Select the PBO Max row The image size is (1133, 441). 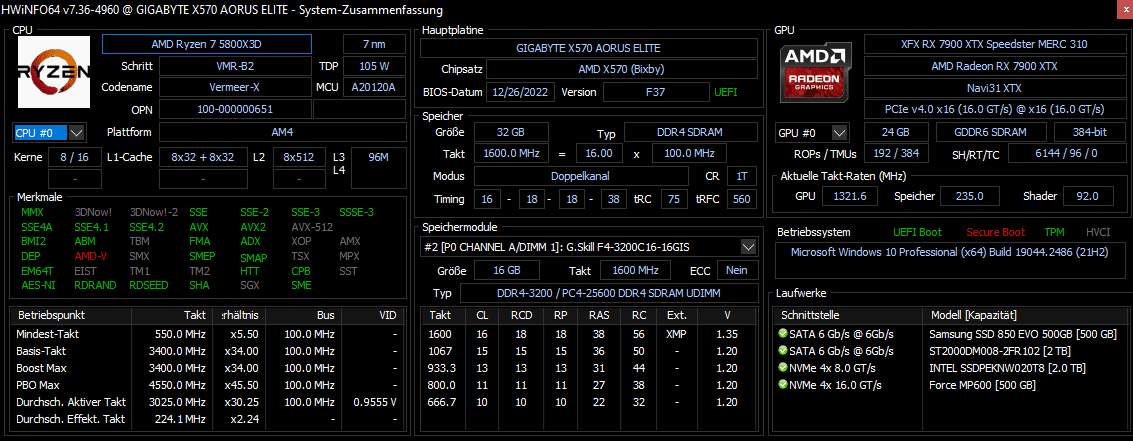[208, 385]
